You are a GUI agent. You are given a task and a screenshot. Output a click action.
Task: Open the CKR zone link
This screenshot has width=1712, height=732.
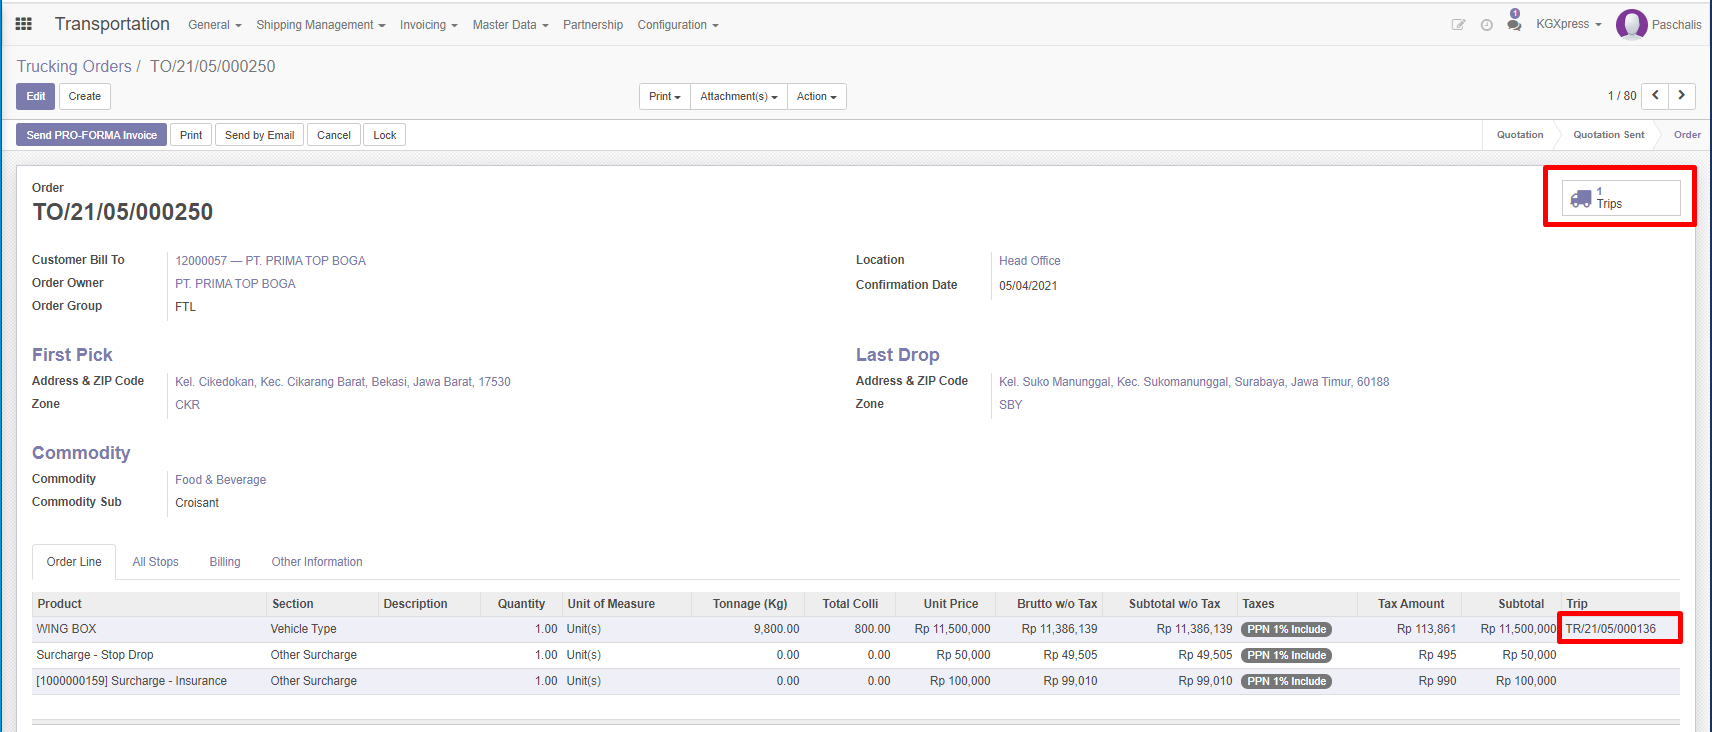pos(187,405)
